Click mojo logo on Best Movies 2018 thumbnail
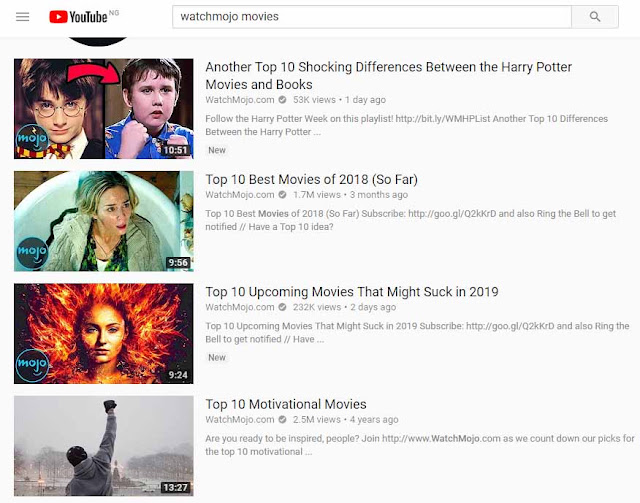Viewport: 640px width, 503px height. (32, 253)
